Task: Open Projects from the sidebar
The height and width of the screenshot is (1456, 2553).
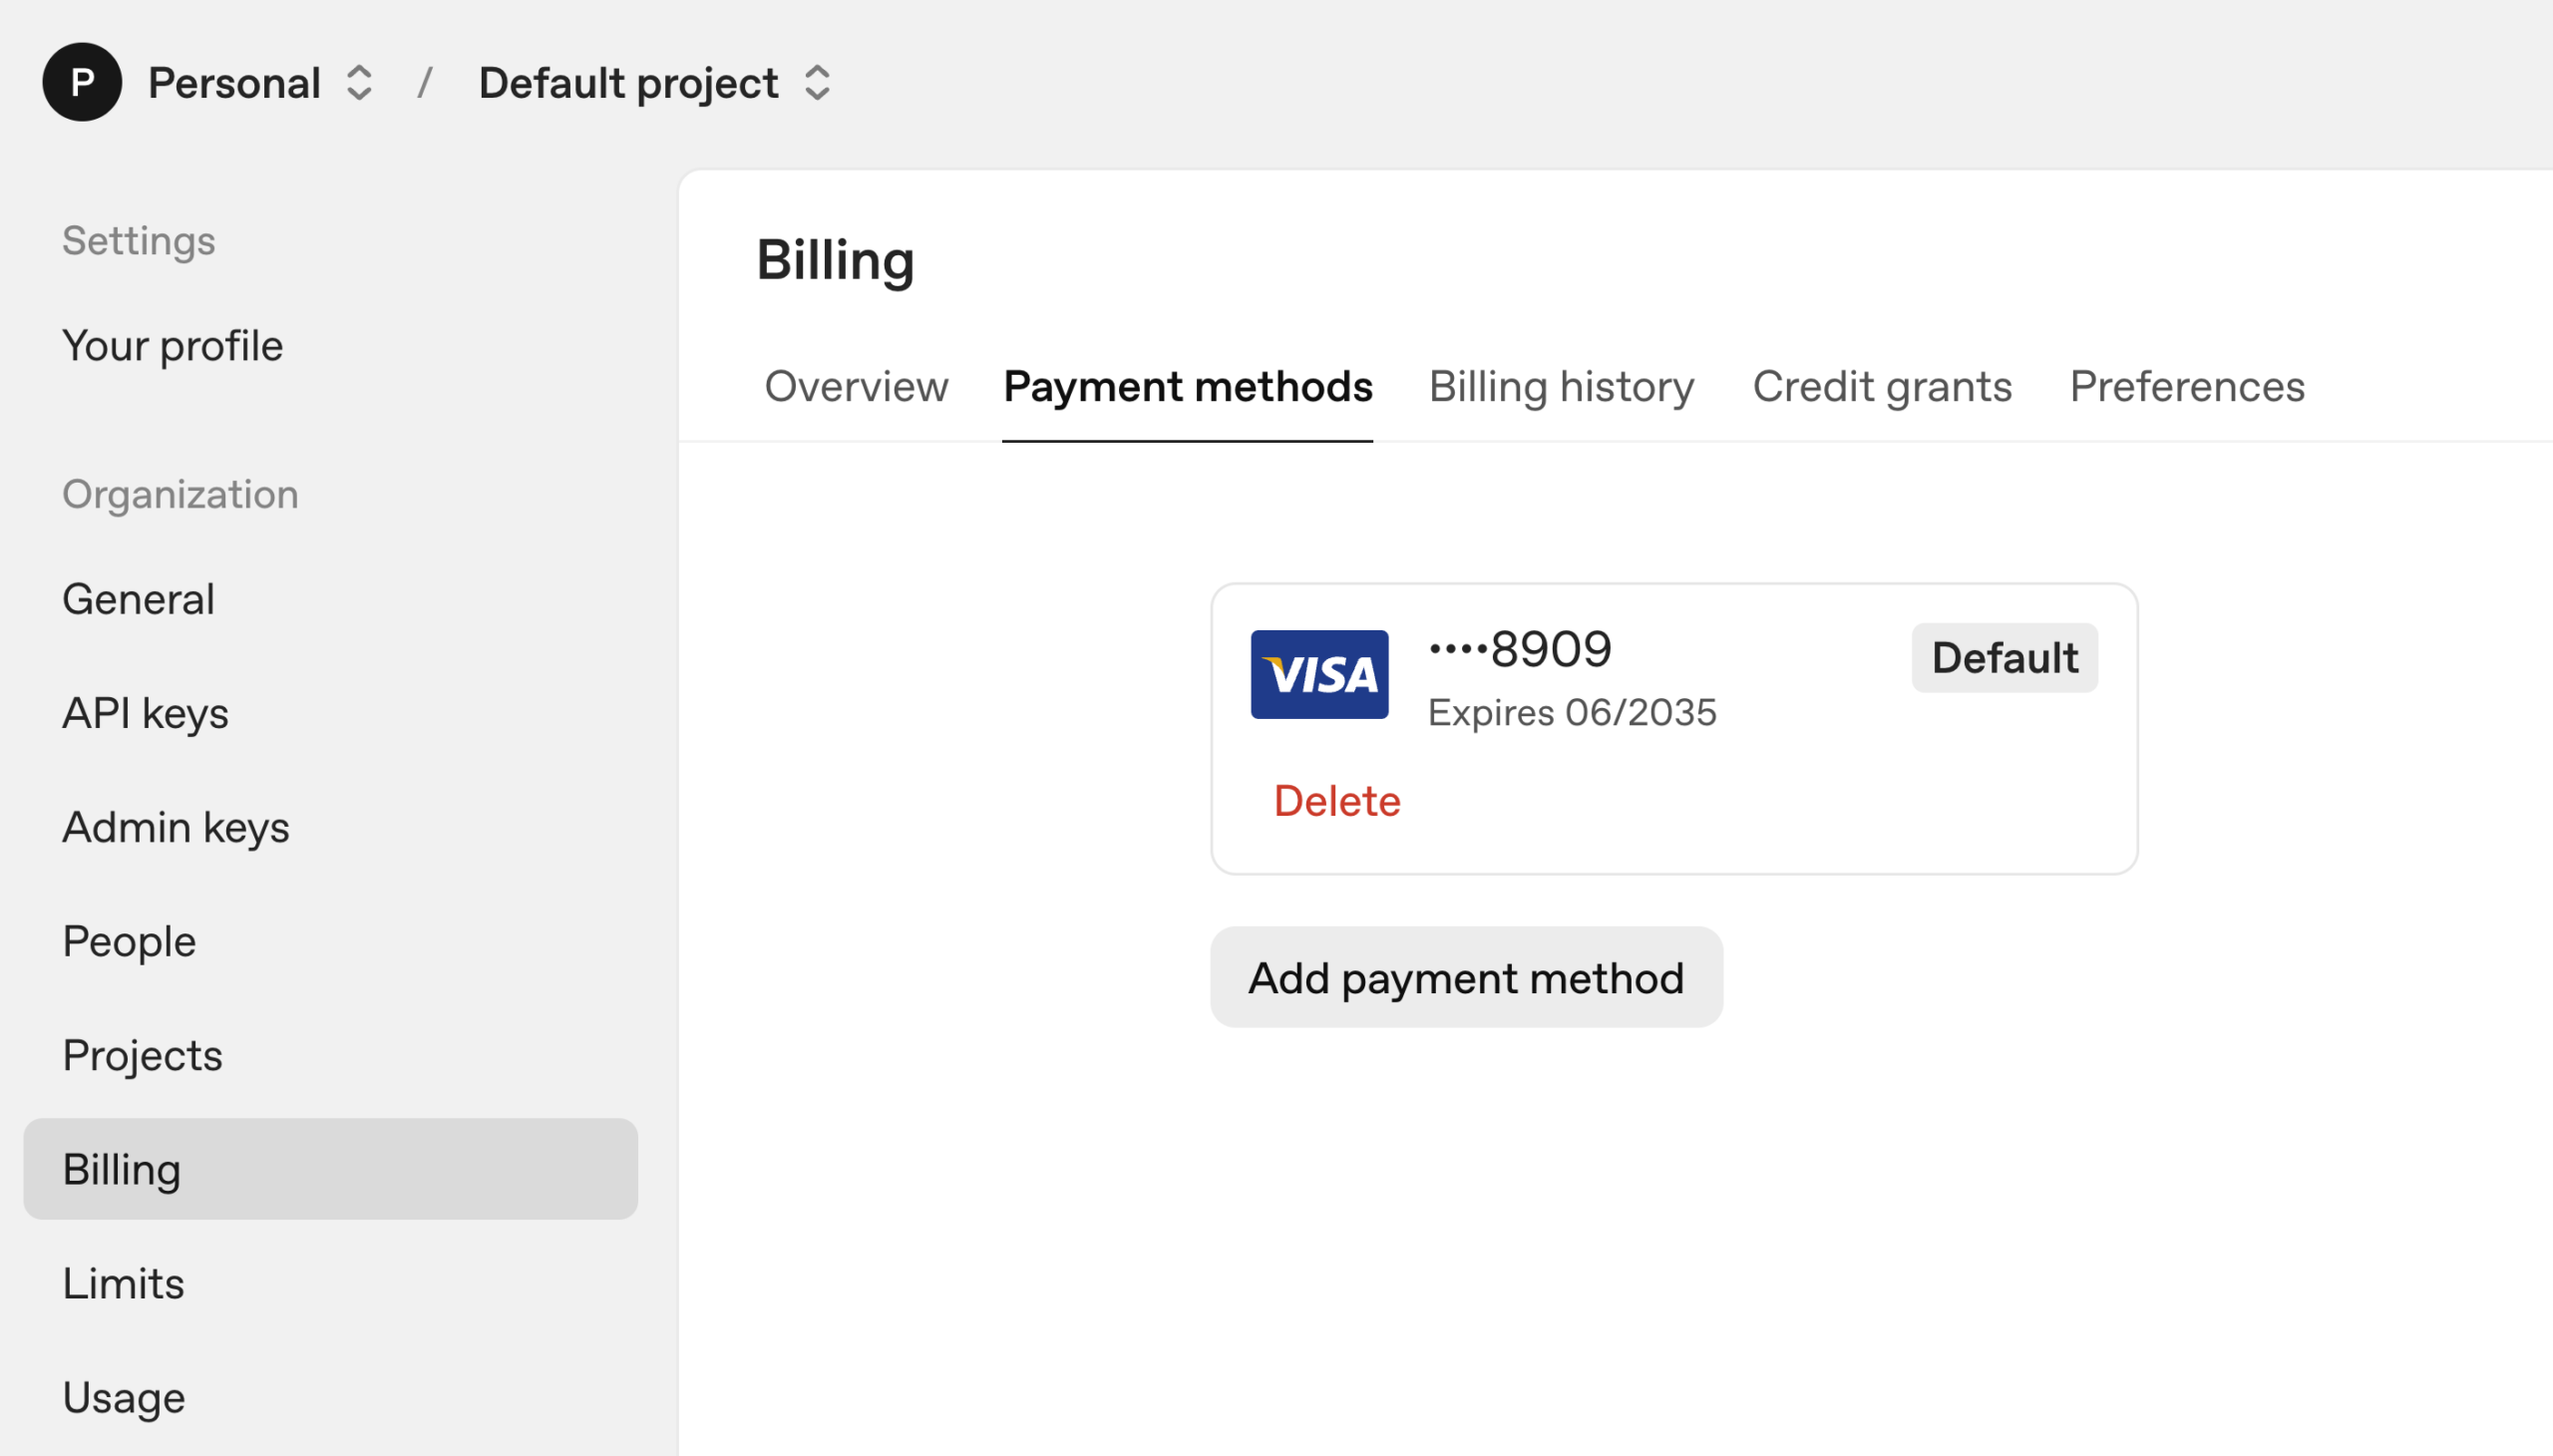Action: click(x=142, y=1055)
